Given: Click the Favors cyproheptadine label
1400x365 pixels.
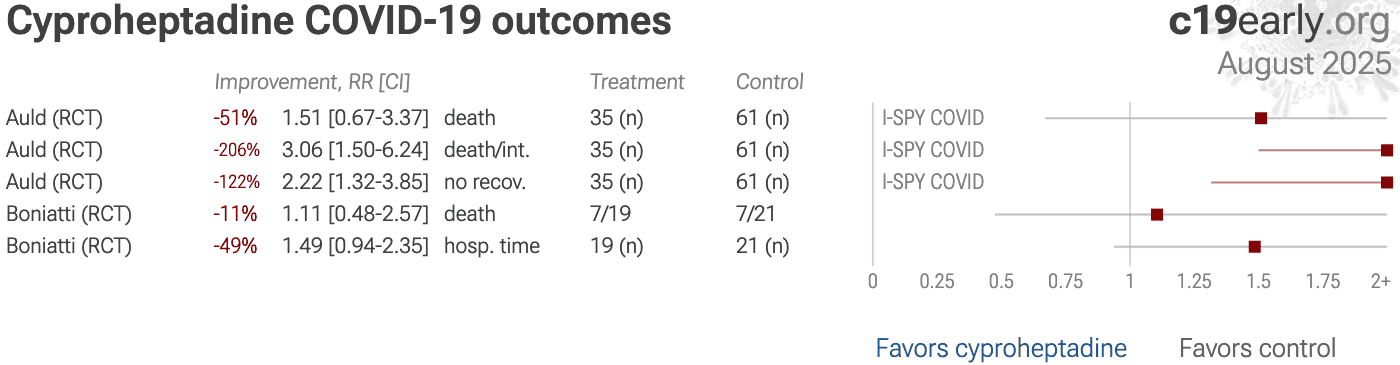Looking at the screenshot, I should pyautogui.click(x=1001, y=348).
